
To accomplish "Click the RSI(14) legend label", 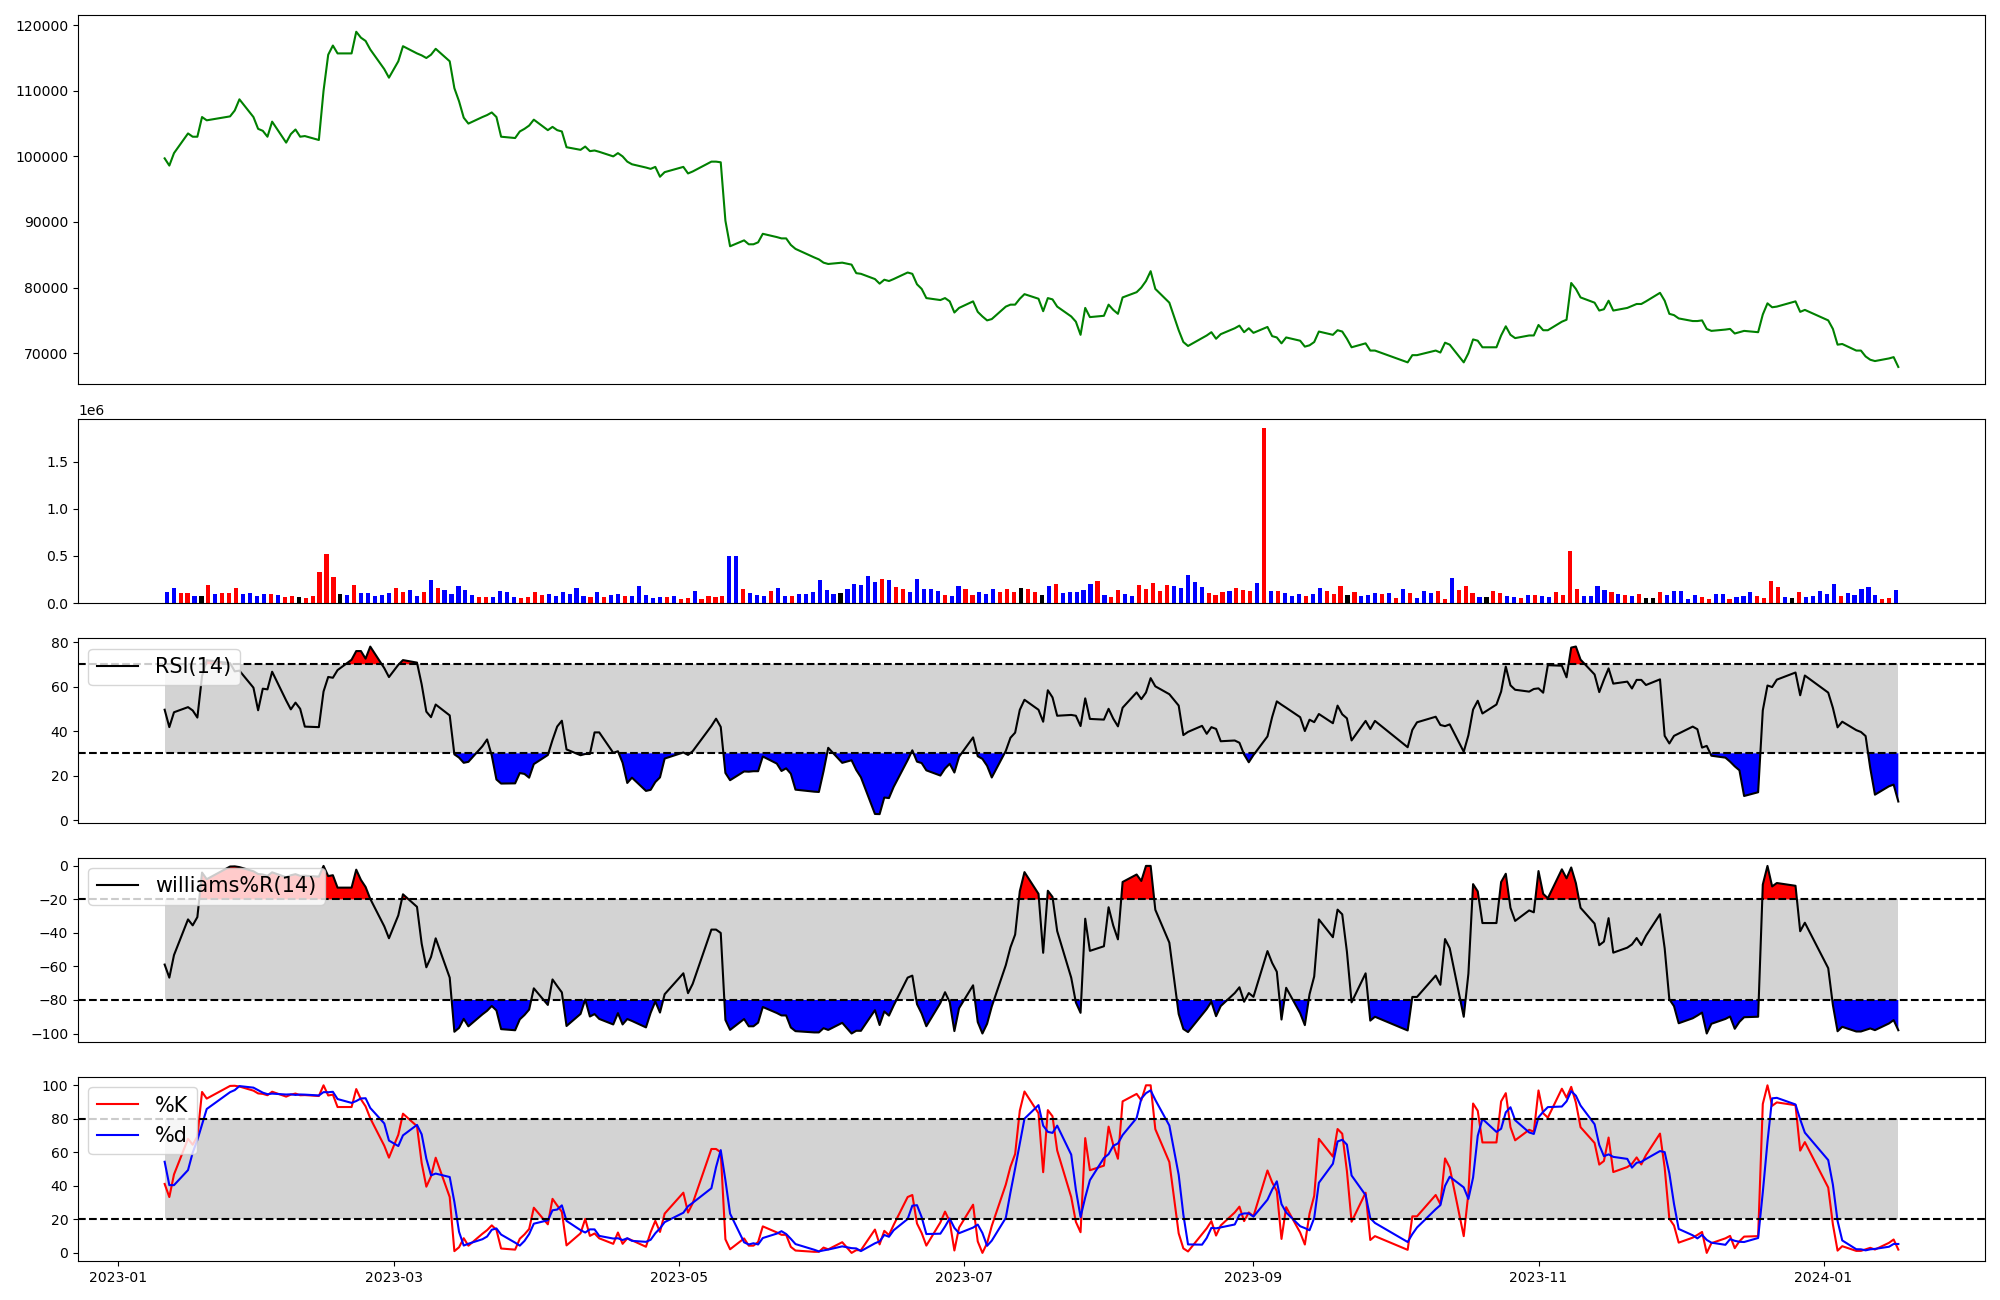I will pyautogui.click(x=192, y=666).
